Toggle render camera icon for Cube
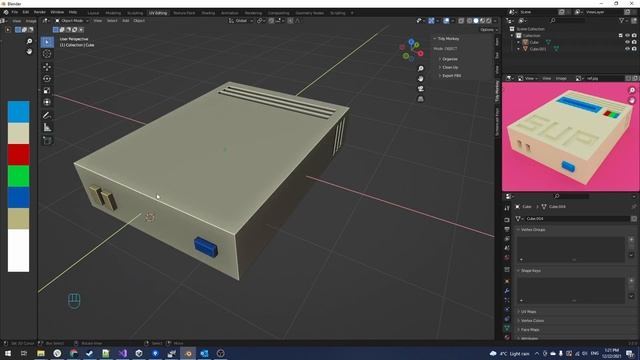This screenshot has height=360, width=640. pos(634,42)
